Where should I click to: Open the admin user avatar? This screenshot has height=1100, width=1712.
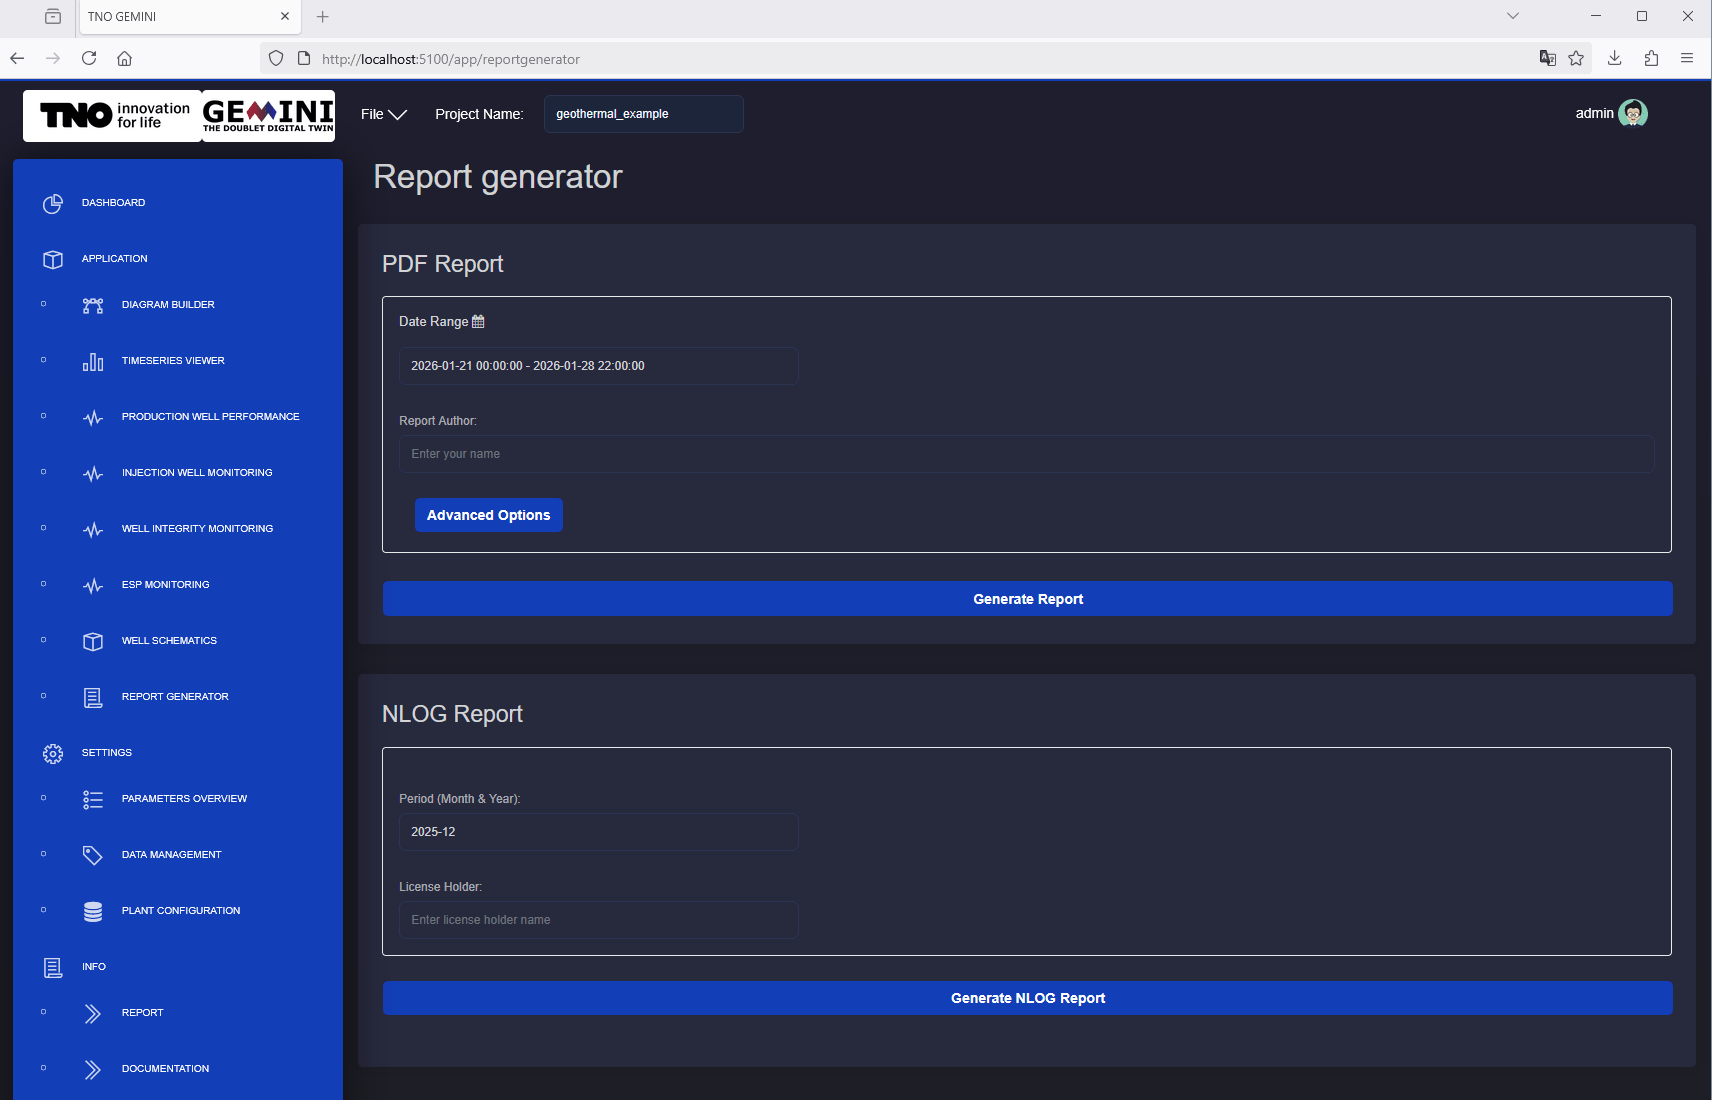pos(1633,113)
